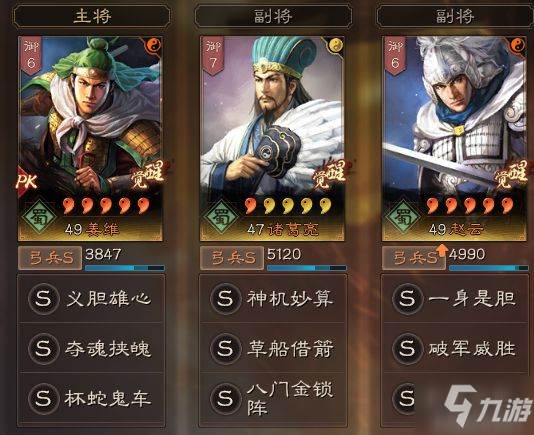Tap yin-yang icon on 赵云 card
The height and width of the screenshot is (435, 534).
click(518, 45)
